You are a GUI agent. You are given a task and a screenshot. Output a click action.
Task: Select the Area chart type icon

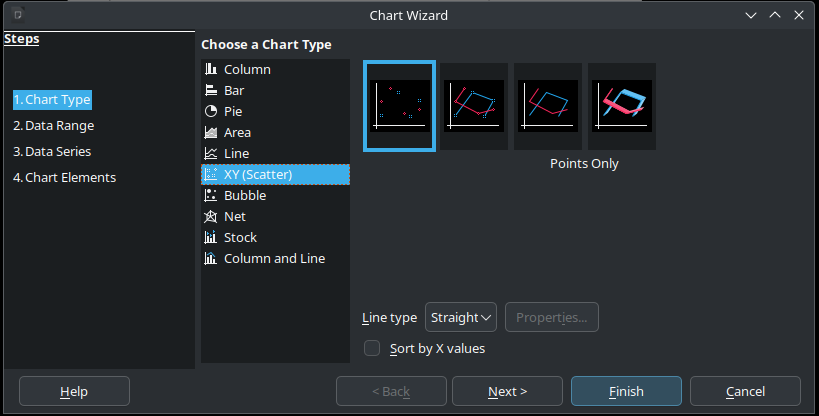point(211,132)
